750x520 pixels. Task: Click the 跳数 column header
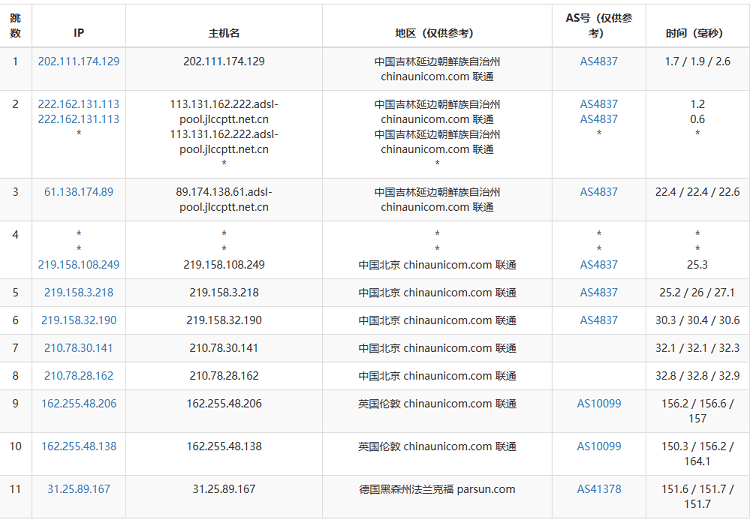(x=15, y=25)
